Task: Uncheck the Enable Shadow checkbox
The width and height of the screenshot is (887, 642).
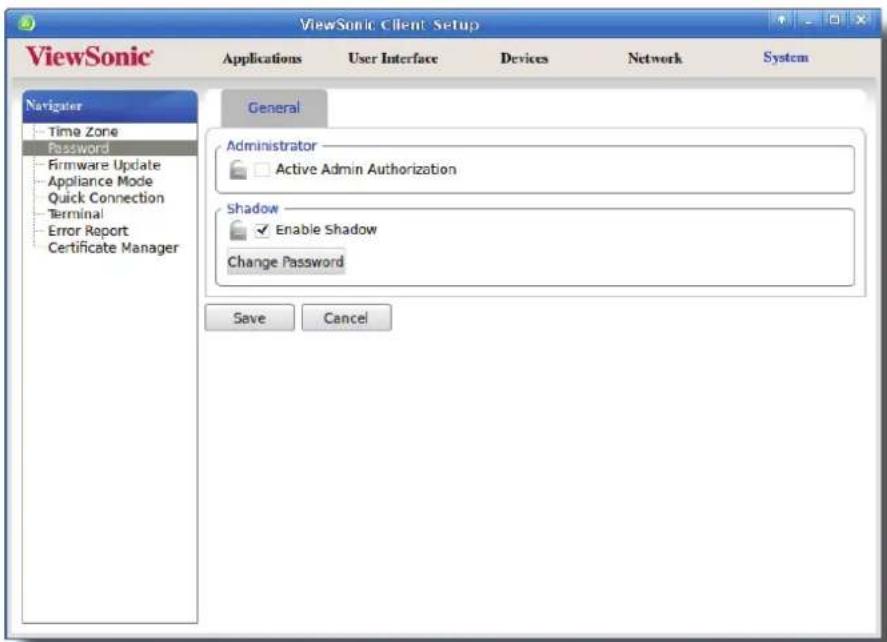Action: click(x=262, y=230)
